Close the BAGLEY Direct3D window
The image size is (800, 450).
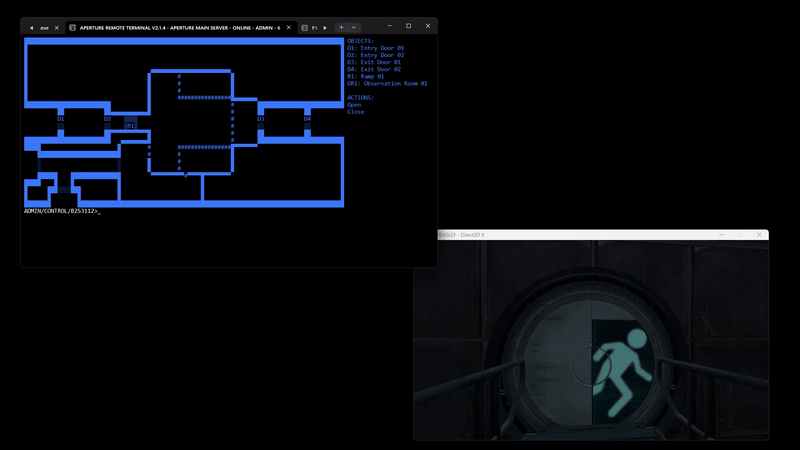tap(759, 235)
